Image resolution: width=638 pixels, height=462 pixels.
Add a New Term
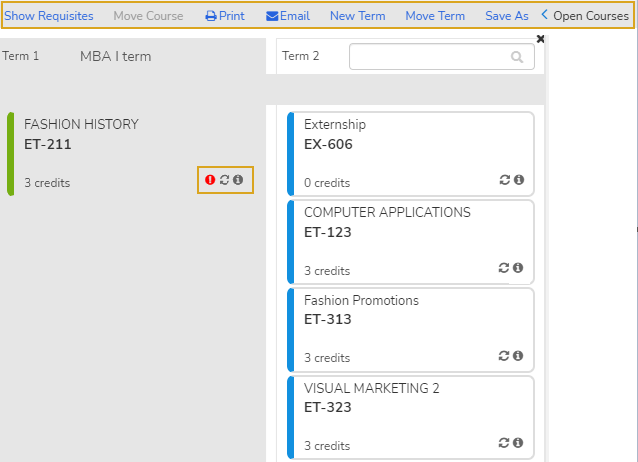pyautogui.click(x=357, y=16)
